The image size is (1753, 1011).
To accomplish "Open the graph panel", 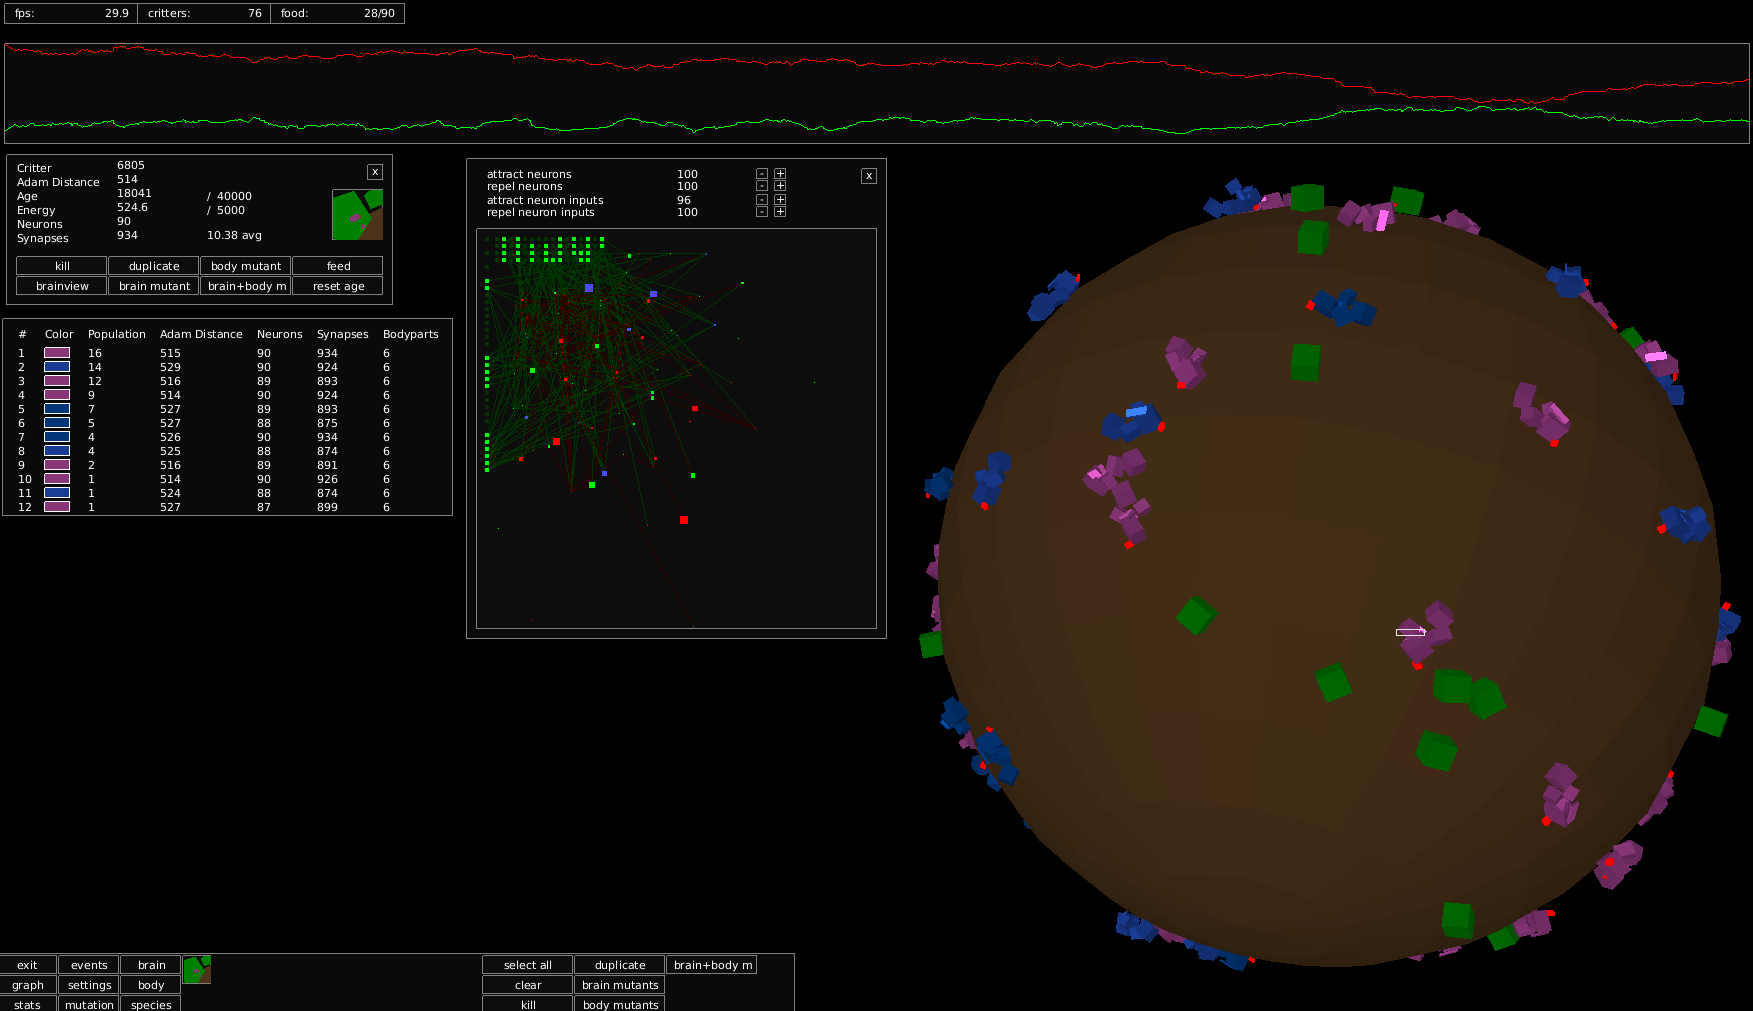I will coord(28,985).
